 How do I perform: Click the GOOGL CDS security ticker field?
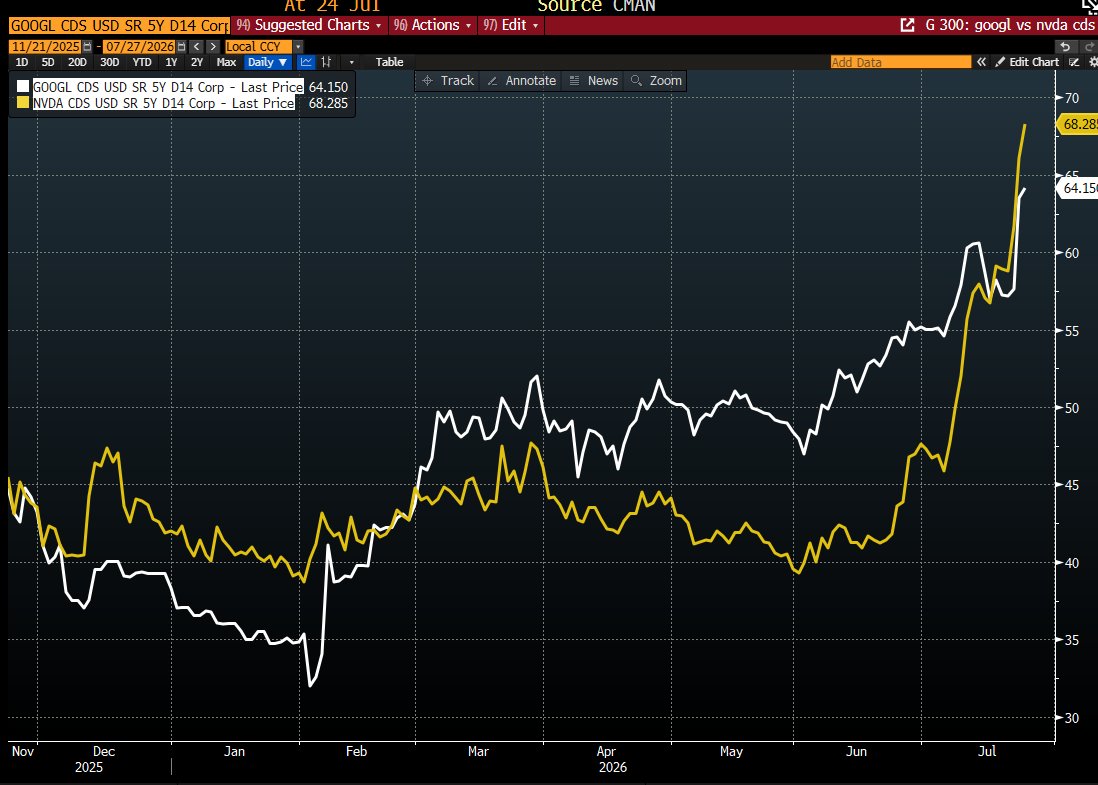coord(119,25)
